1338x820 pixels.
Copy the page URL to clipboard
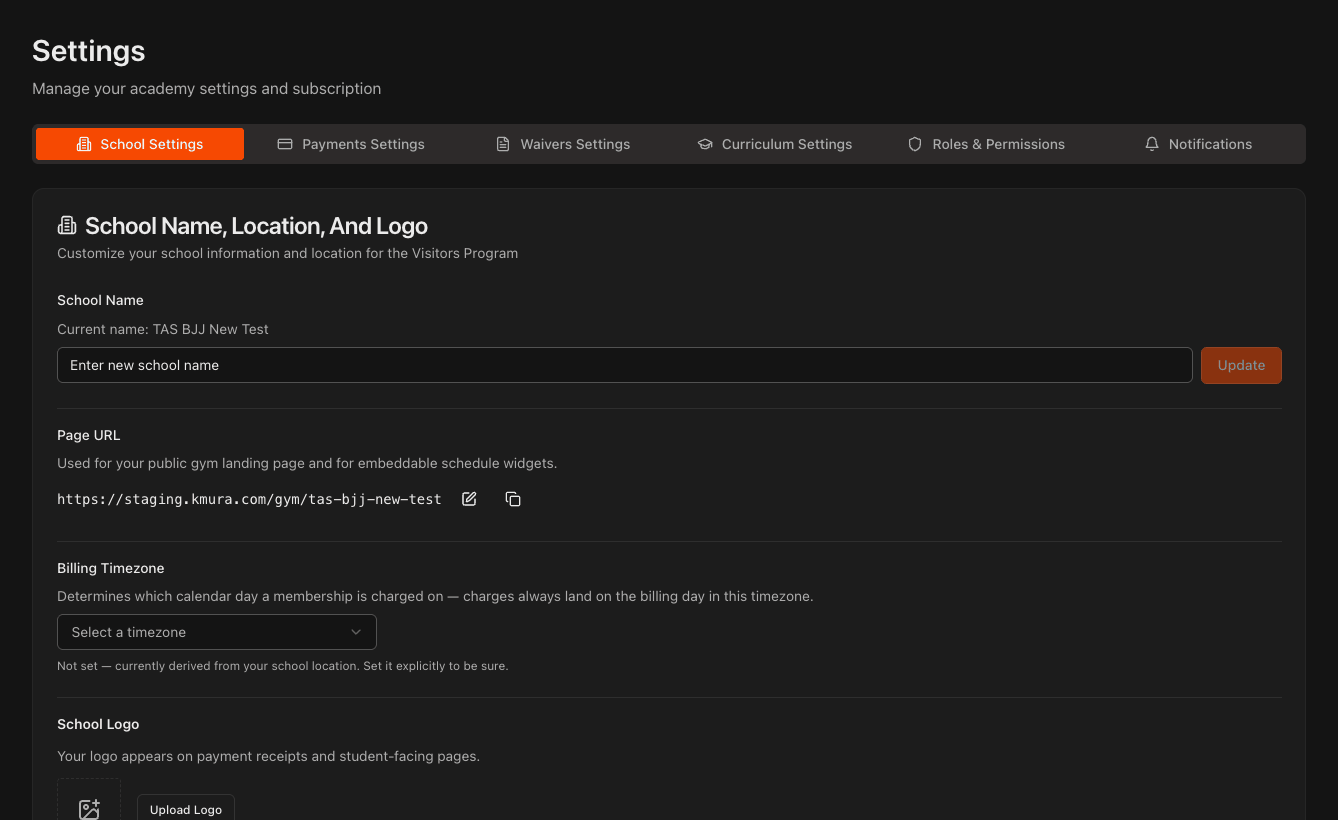click(513, 499)
